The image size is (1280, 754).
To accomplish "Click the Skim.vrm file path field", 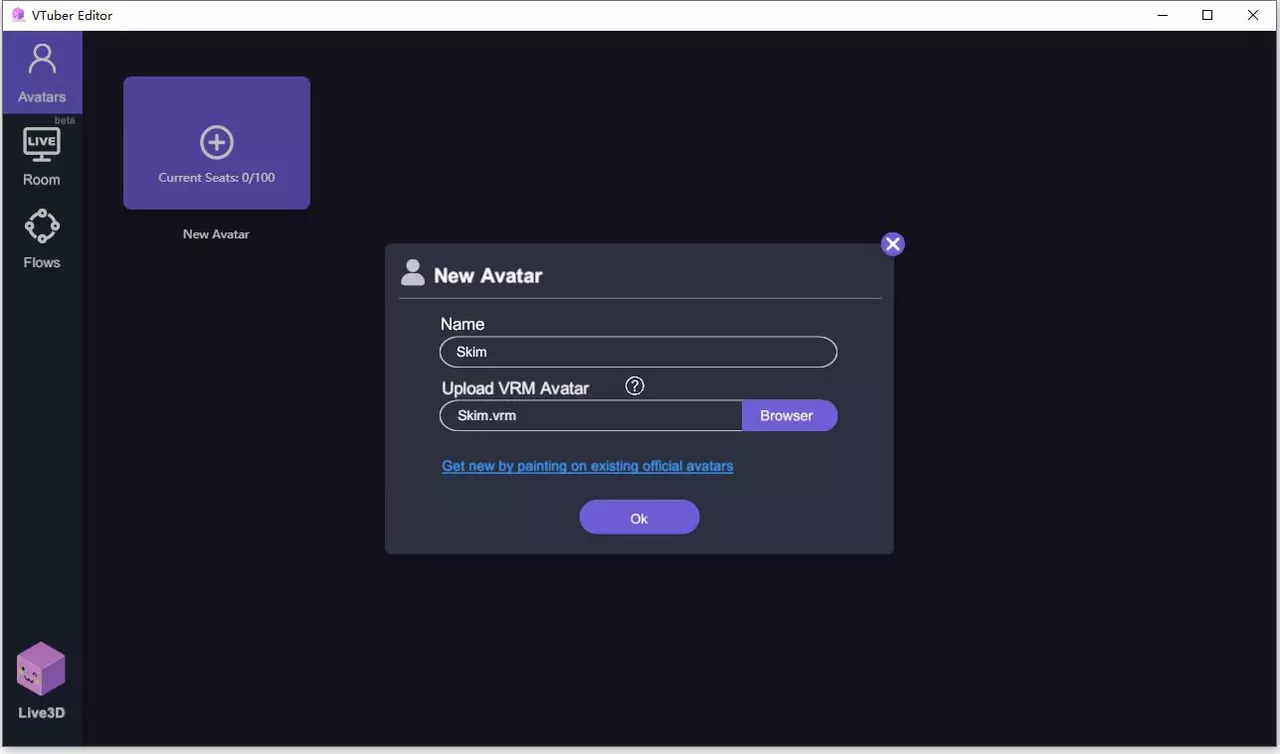I will [591, 416].
